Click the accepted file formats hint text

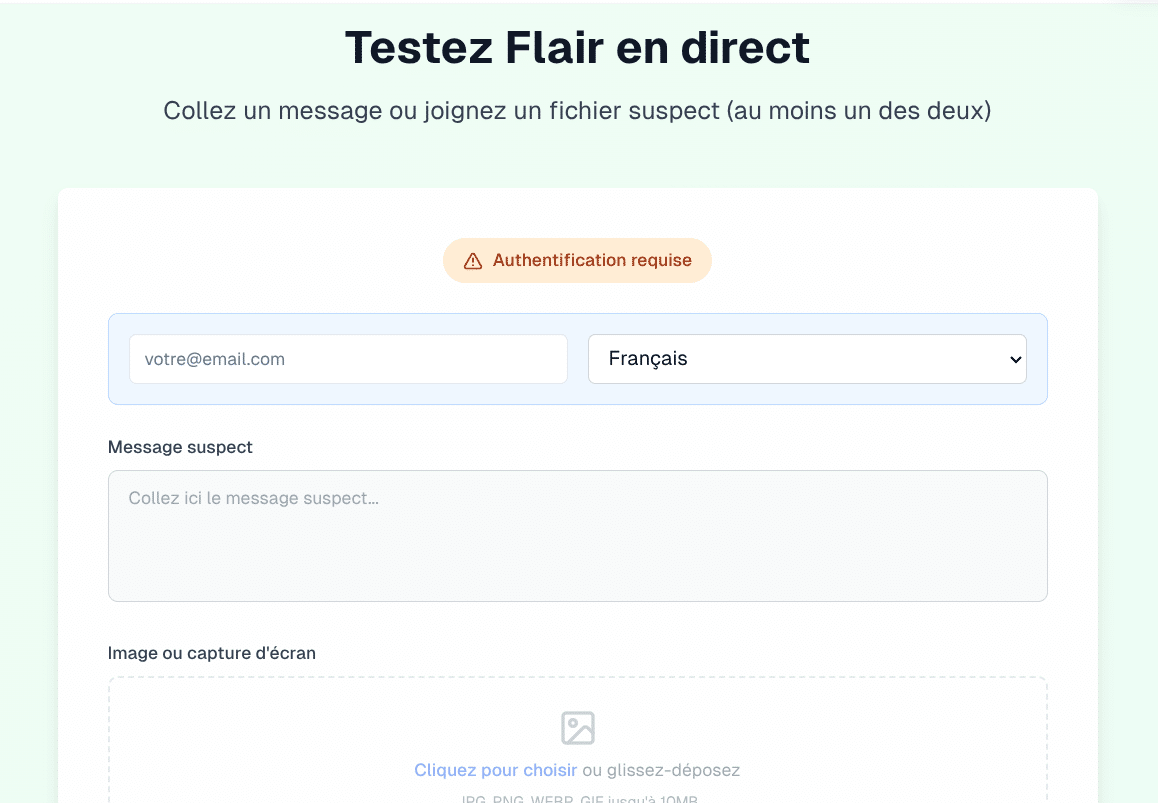578,798
